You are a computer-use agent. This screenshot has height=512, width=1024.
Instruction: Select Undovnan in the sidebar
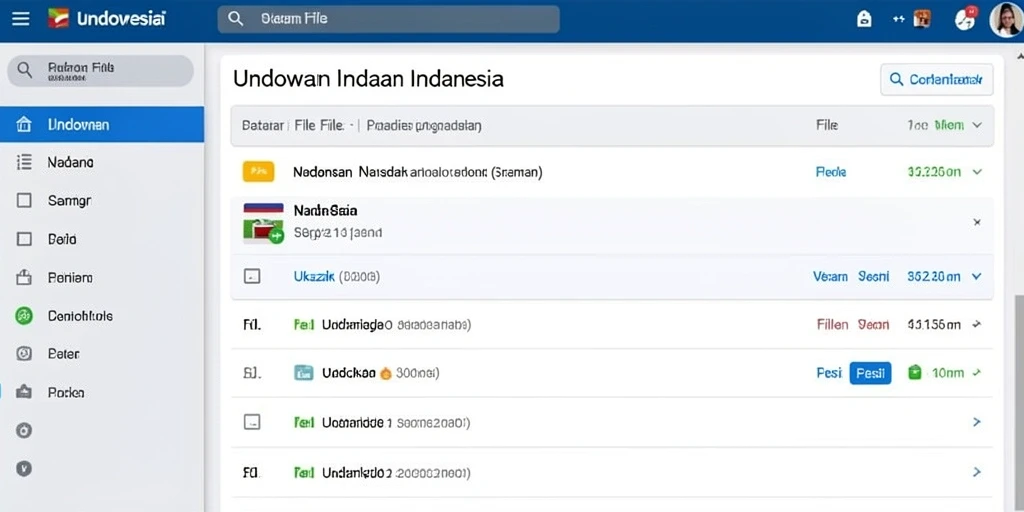[102, 124]
